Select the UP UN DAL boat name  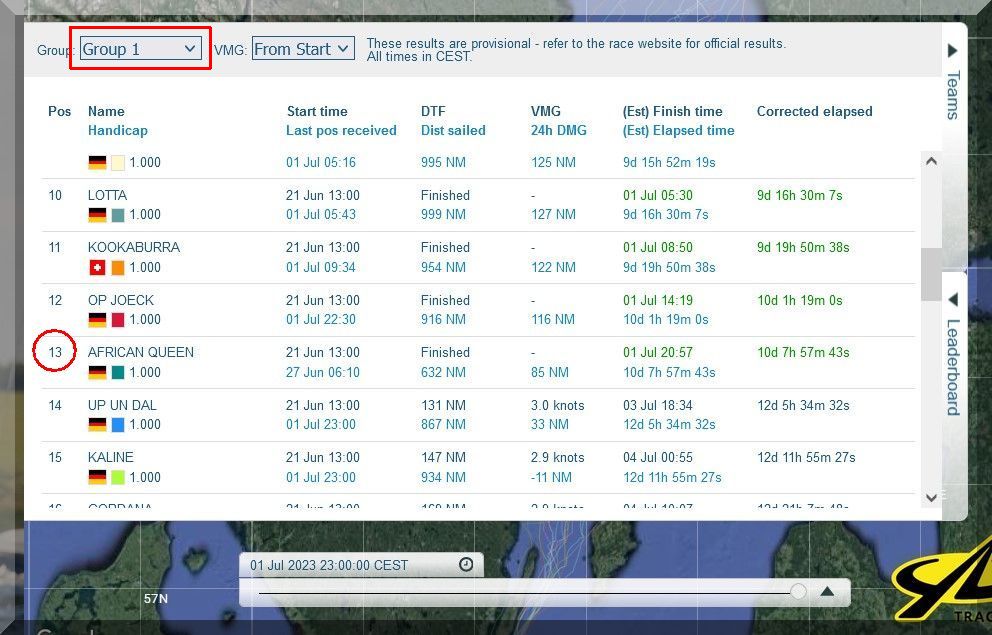[x=122, y=405]
